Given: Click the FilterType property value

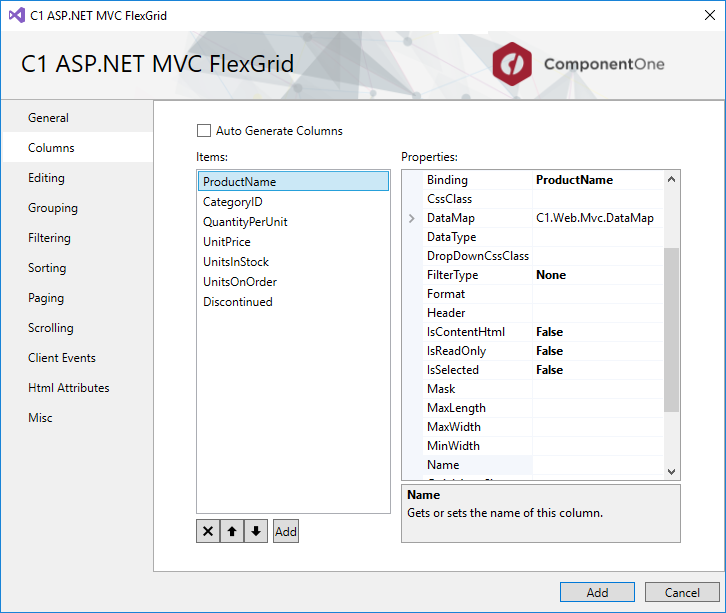Looking at the screenshot, I should point(597,275).
